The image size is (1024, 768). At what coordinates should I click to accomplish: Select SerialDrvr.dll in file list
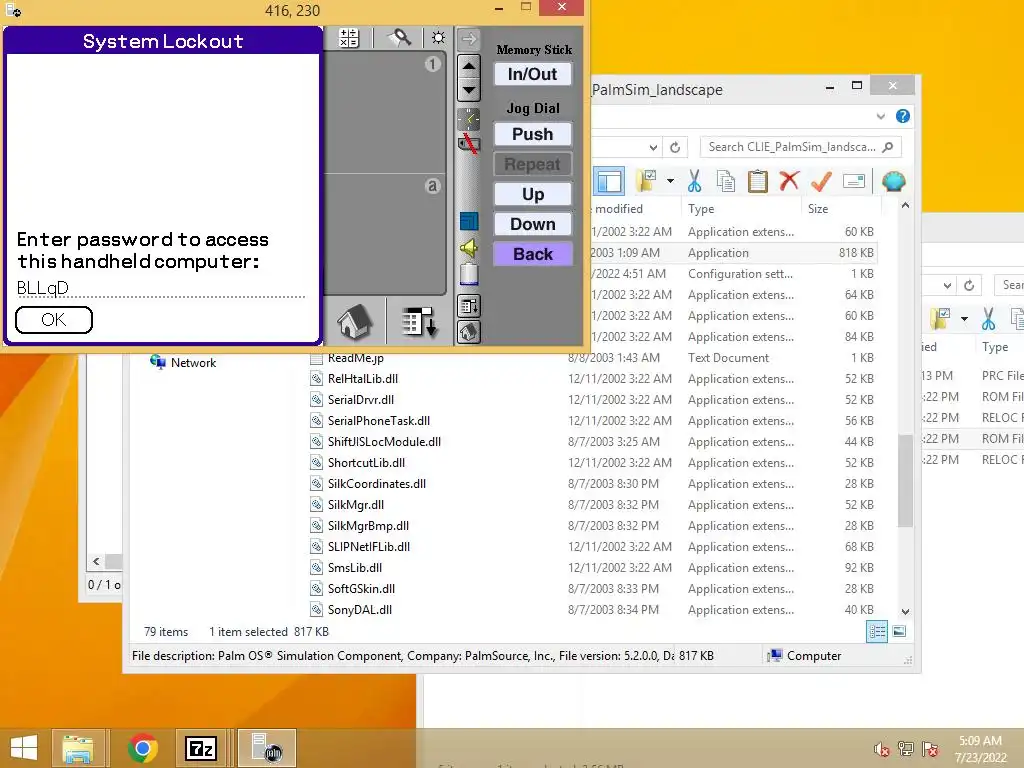pyautogui.click(x=361, y=400)
